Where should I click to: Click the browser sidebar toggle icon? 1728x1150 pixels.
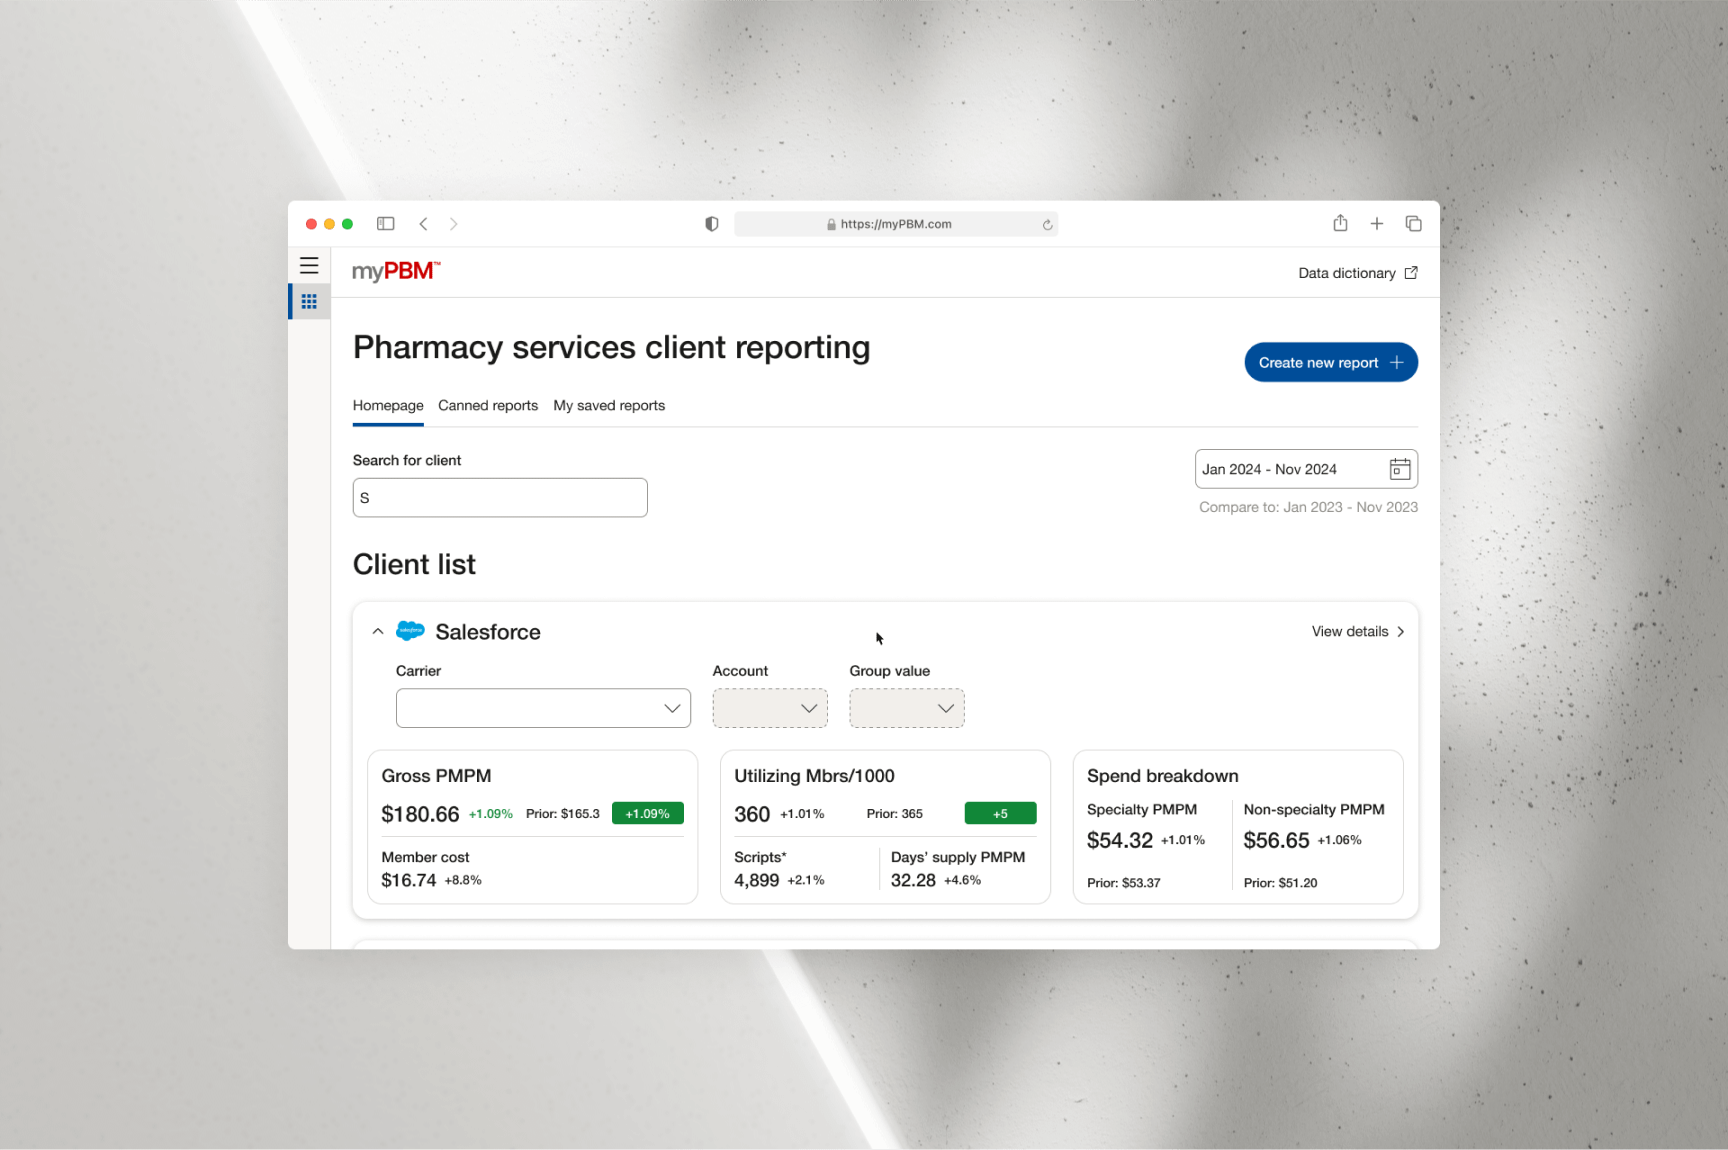tap(385, 224)
